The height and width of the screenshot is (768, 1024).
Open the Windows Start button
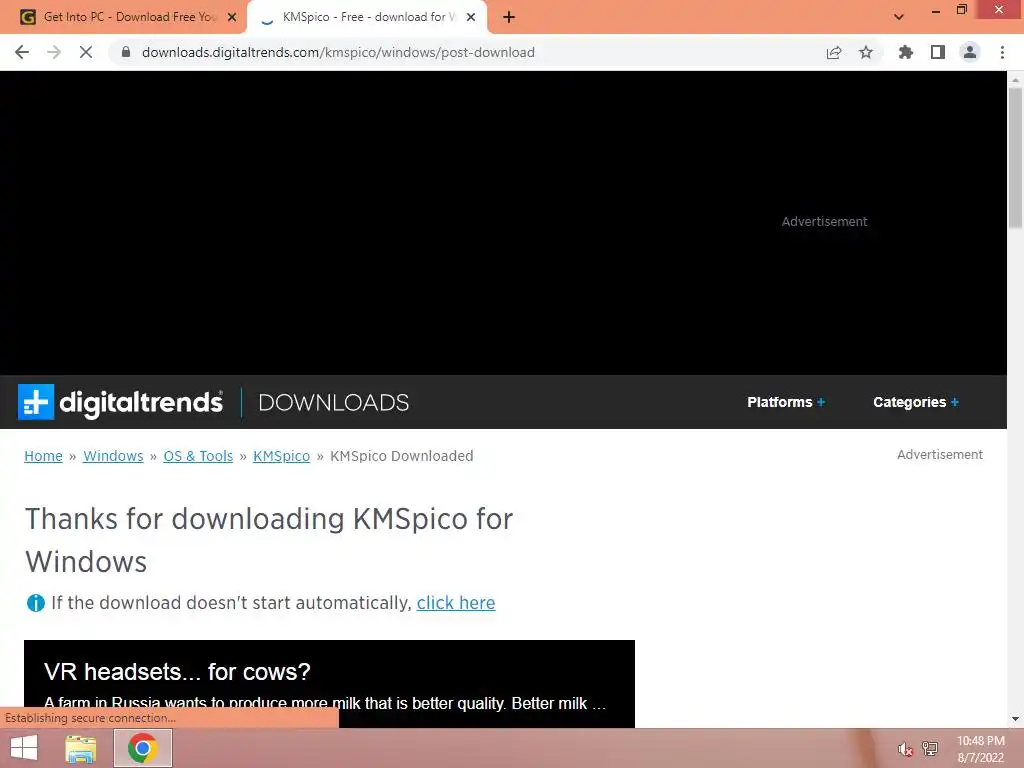pos(24,748)
